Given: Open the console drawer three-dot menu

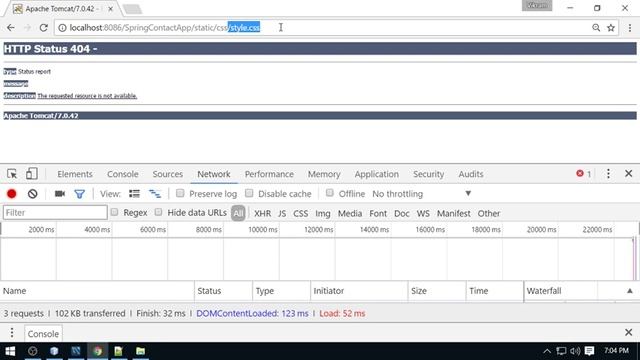Looking at the screenshot, I should [12, 333].
